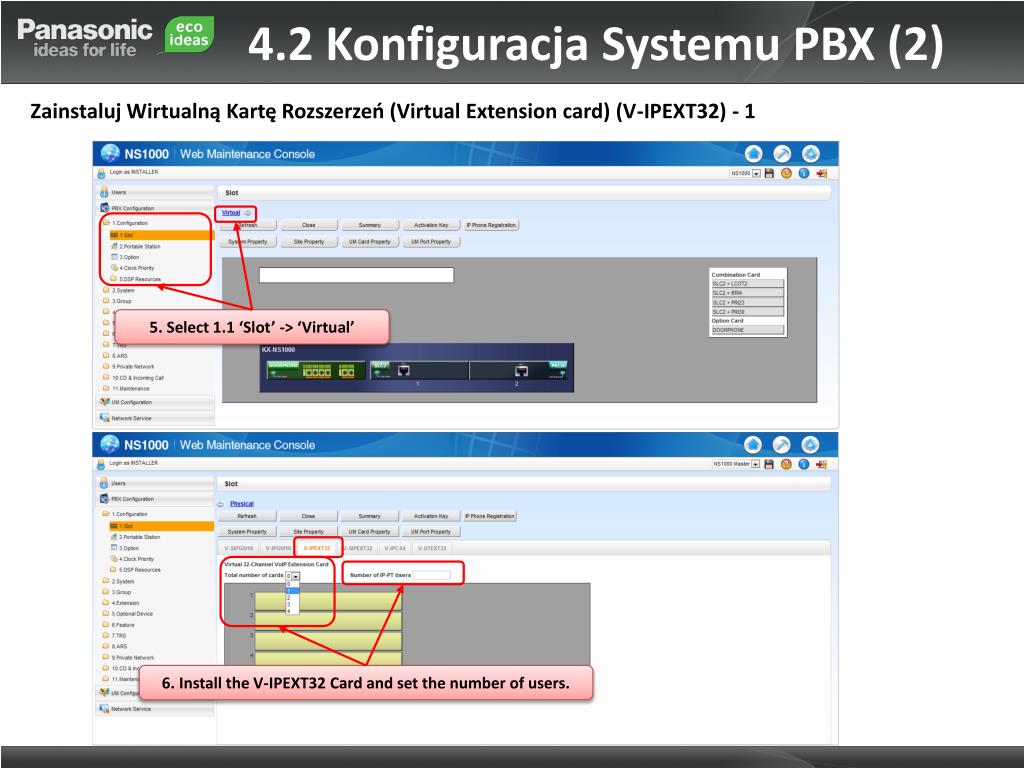Switch to the V-UTEXT32 tab
Image resolution: width=1024 pixels, height=768 pixels.
(x=432, y=549)
